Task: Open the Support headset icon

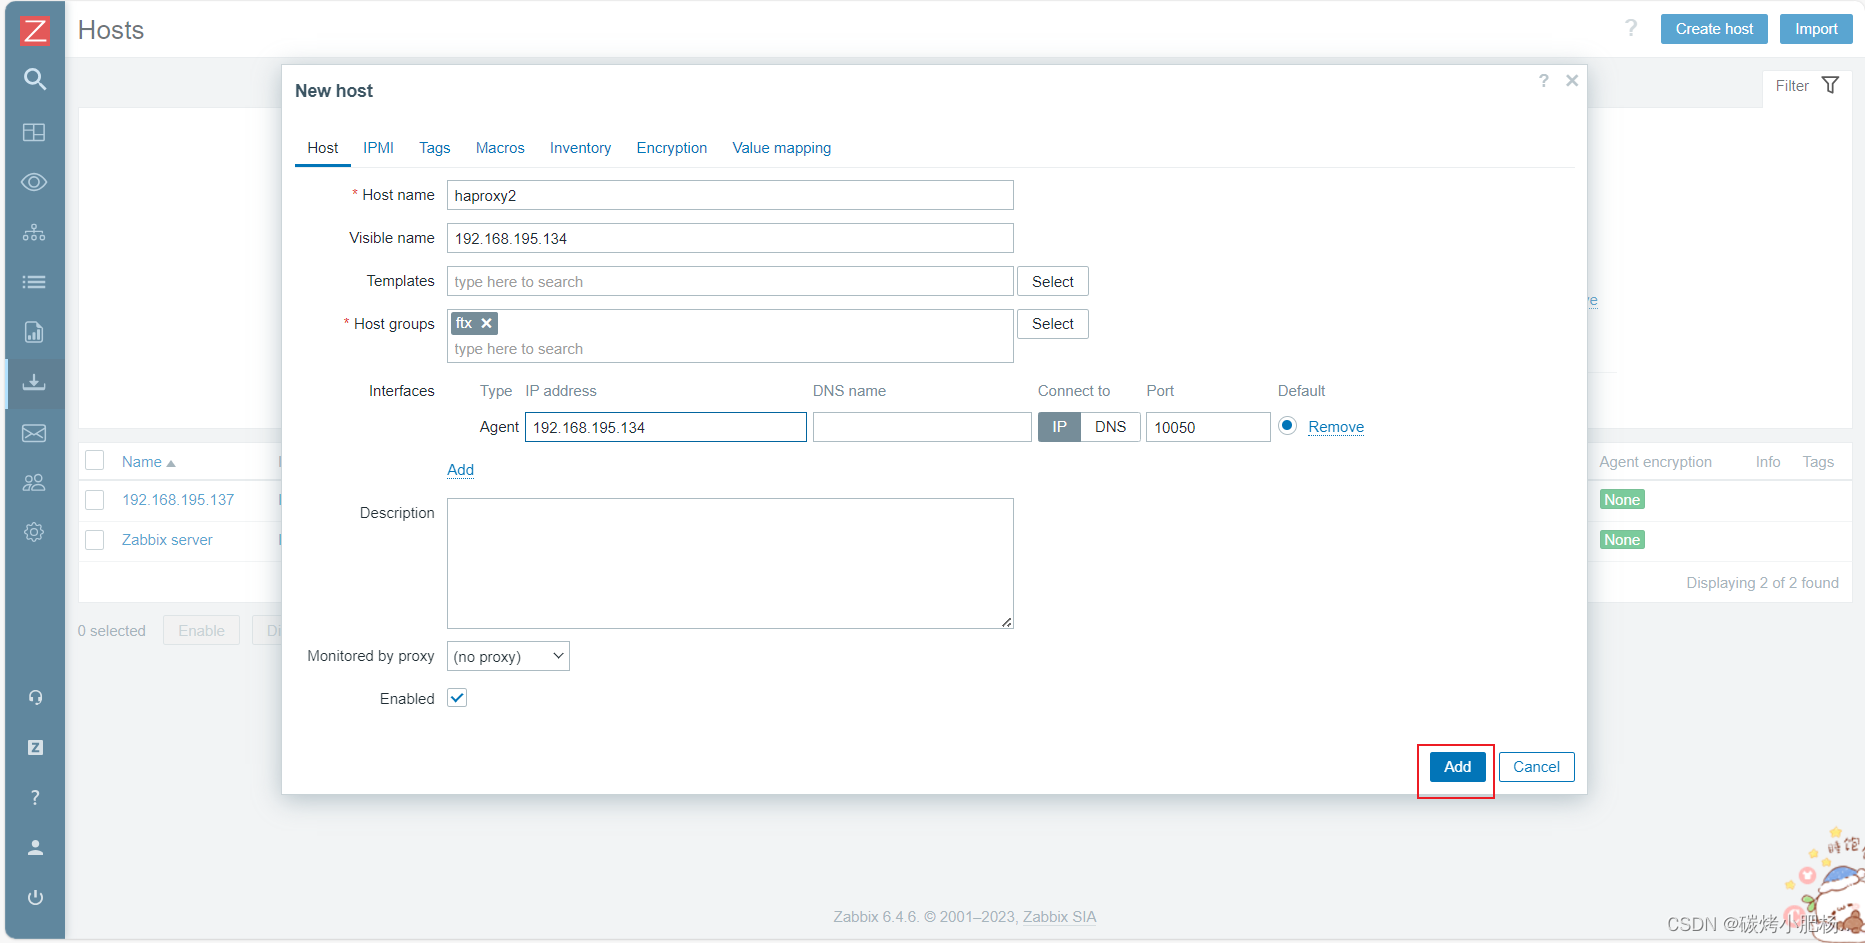Action: (x=35, y=698)
